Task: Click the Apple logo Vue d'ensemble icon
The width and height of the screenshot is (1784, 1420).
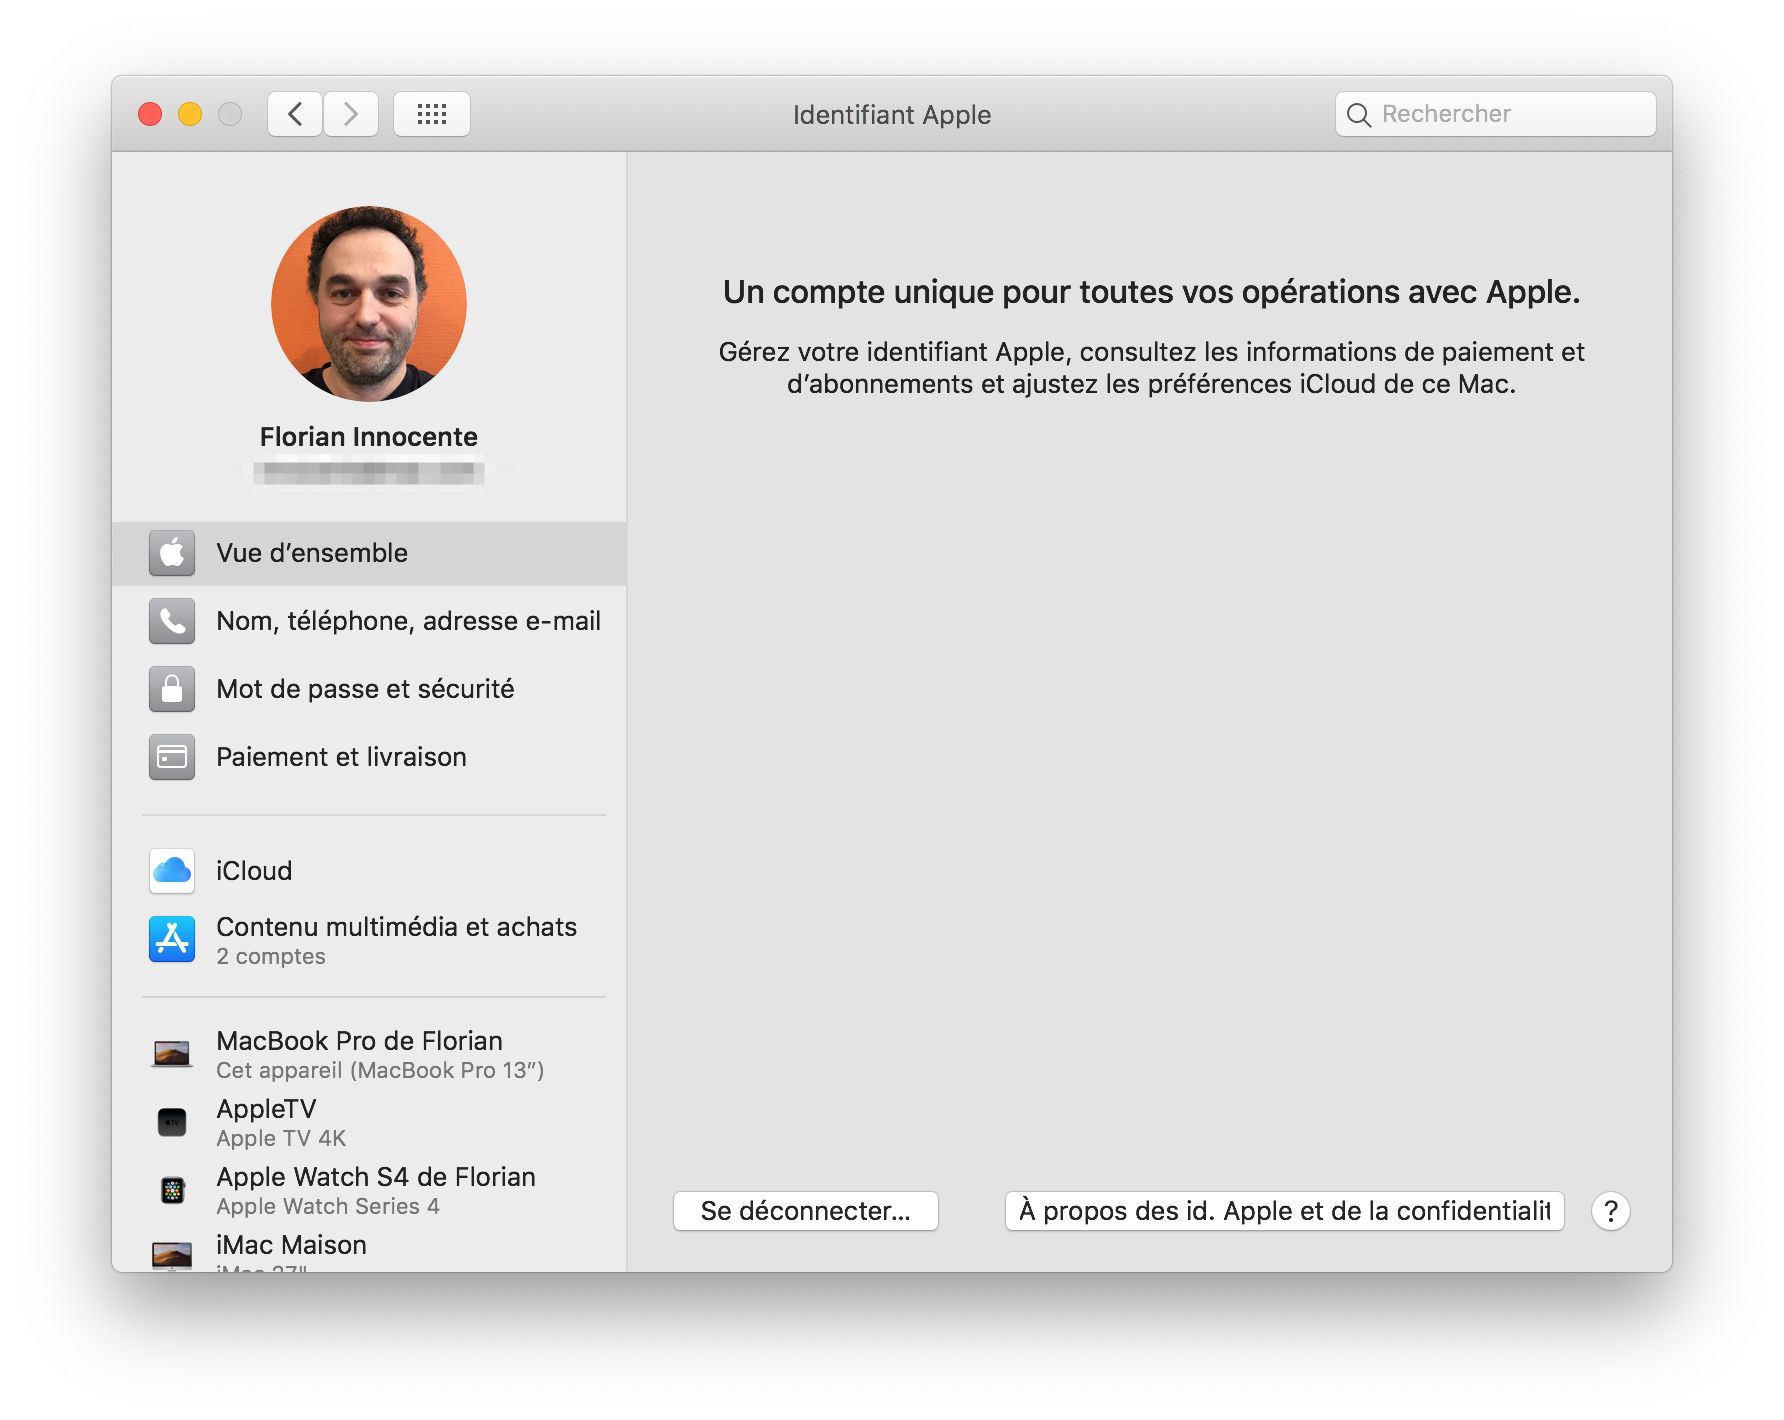Action: 172,553
